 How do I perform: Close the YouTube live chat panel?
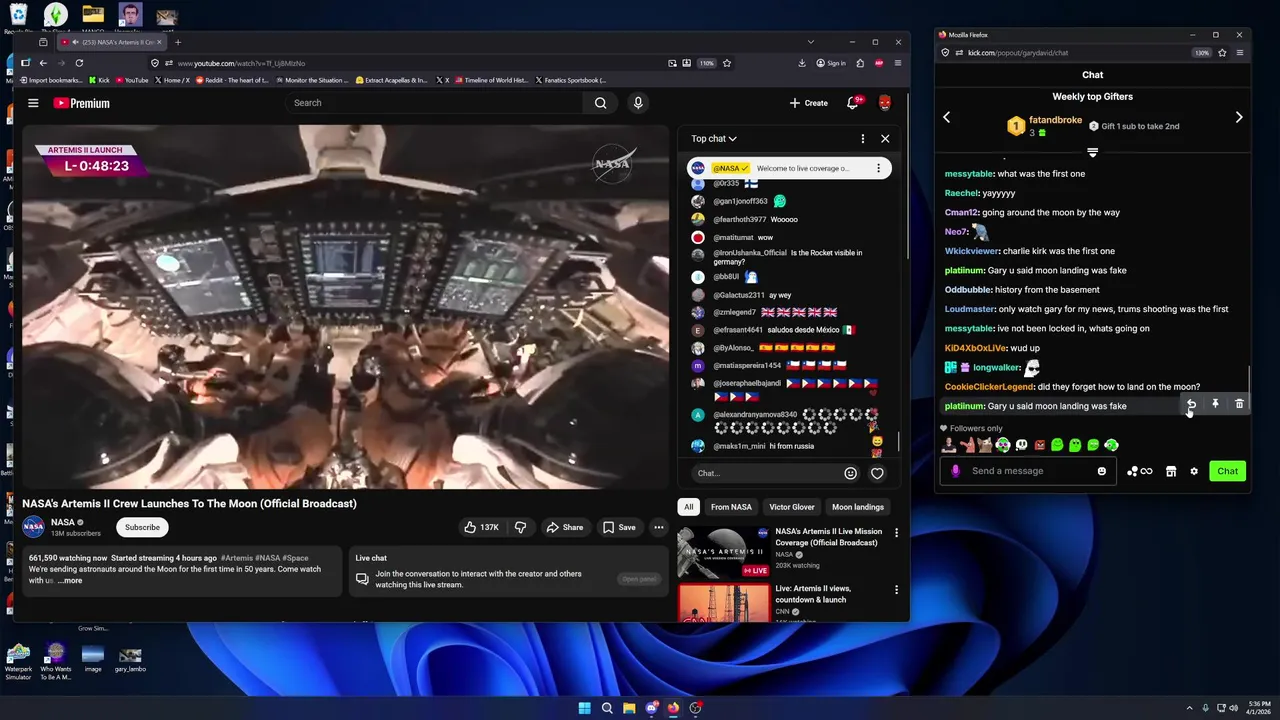[885, 139]
